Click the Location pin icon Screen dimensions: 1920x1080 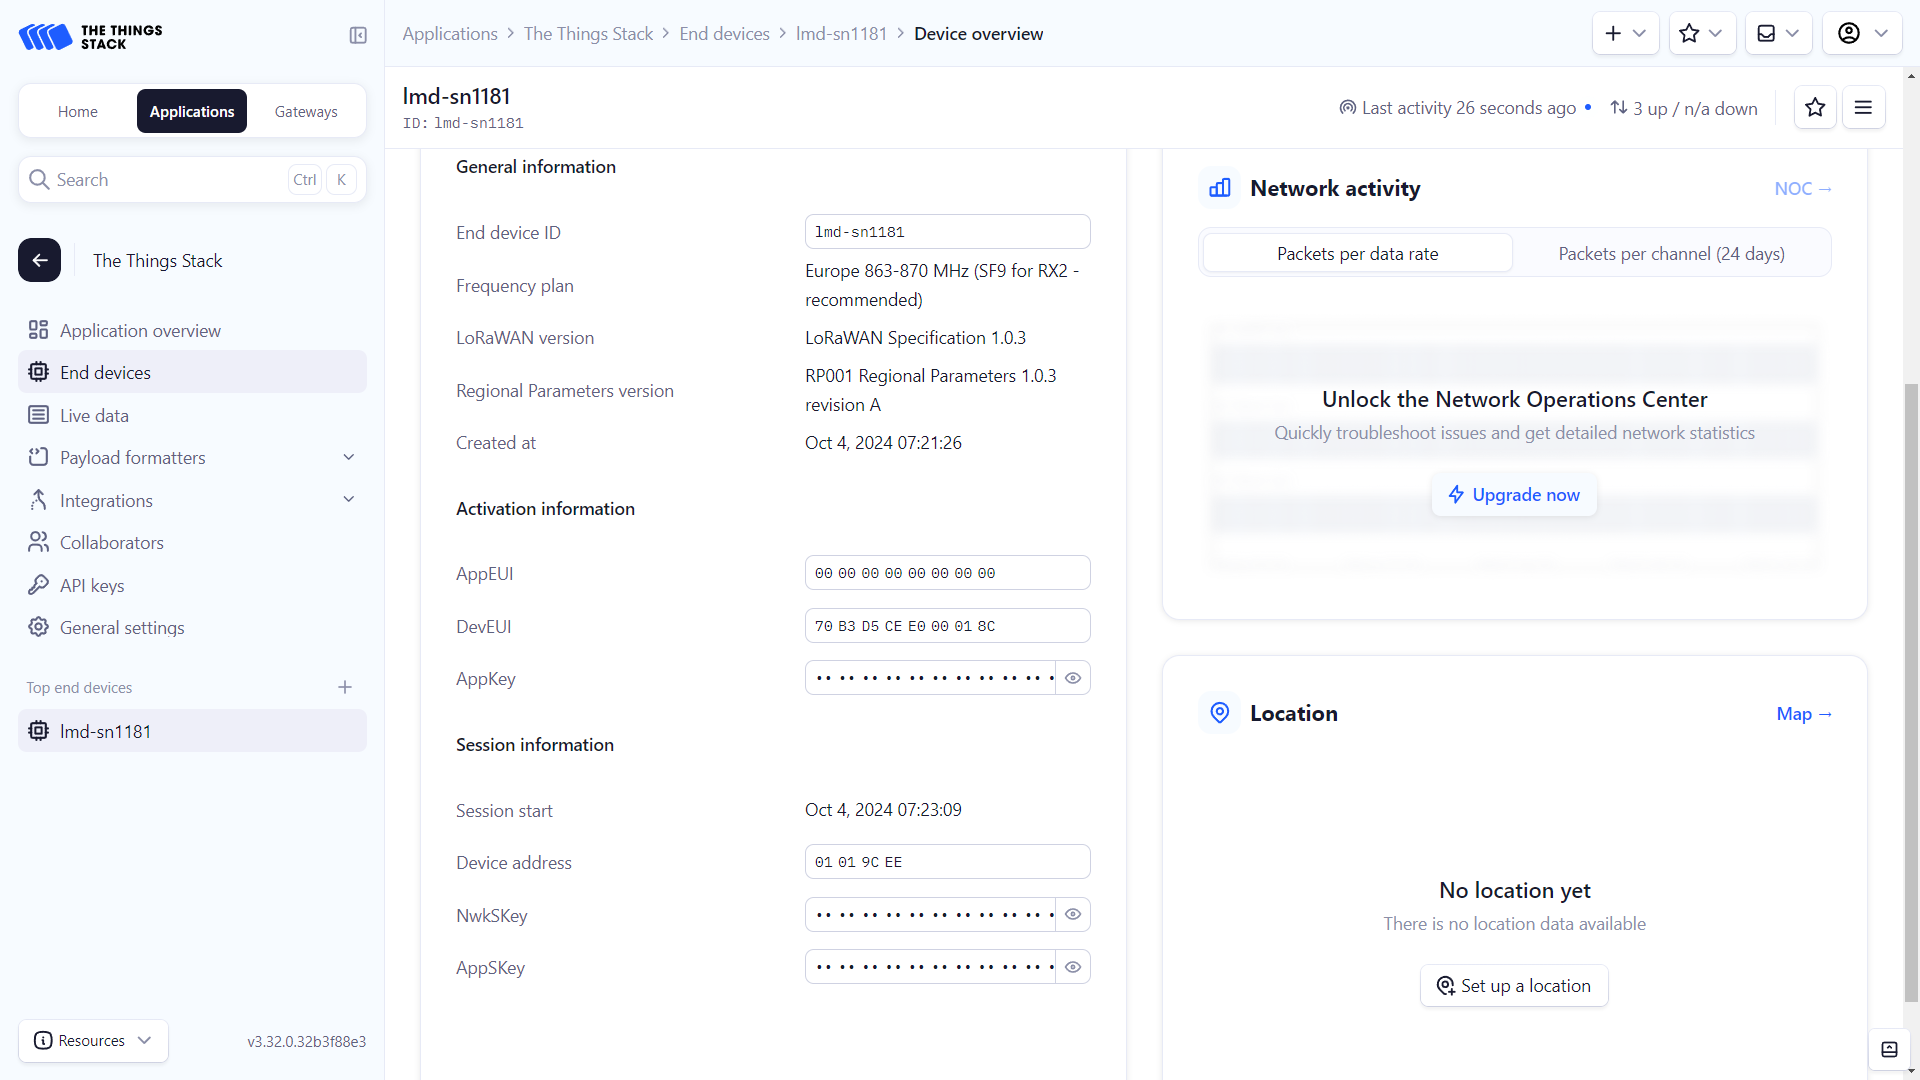click(1218, 712)
